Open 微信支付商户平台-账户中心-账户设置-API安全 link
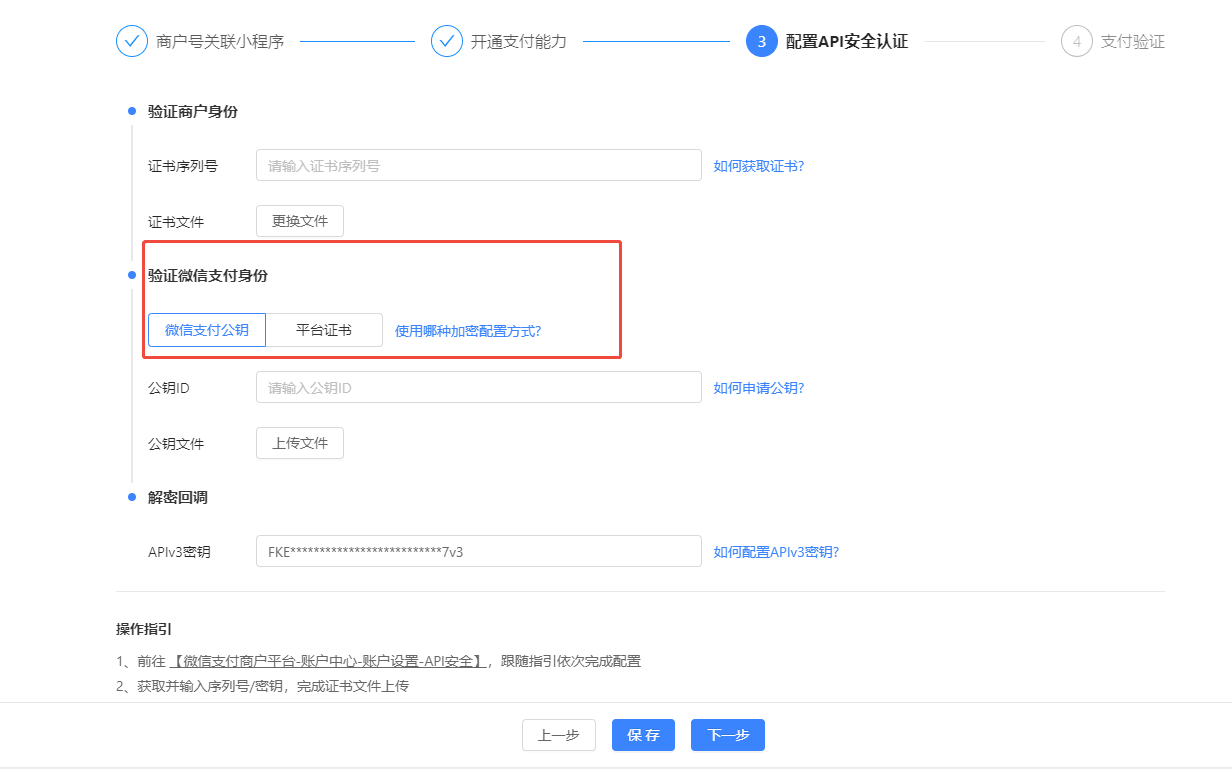The width and height of the screenshot is (1232, 769). pyautogui.click(x=328, y=661)
